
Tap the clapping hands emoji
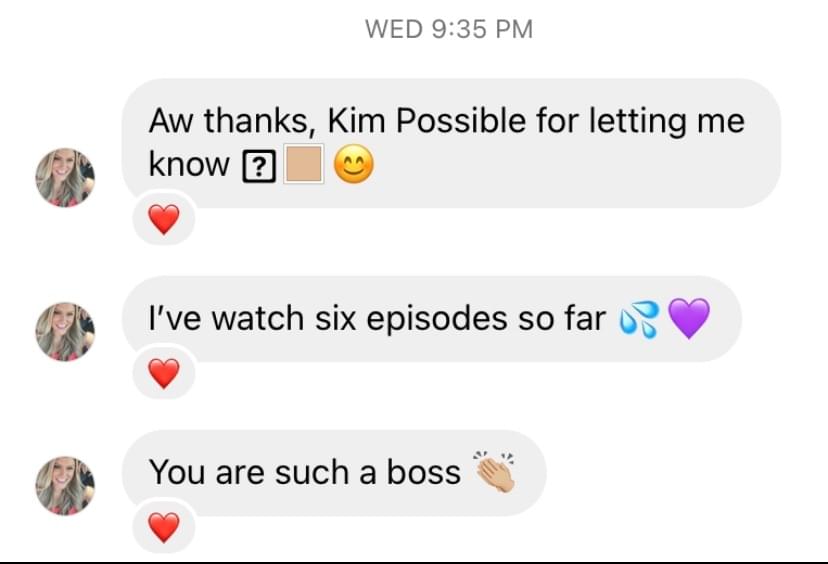(495, 472)
